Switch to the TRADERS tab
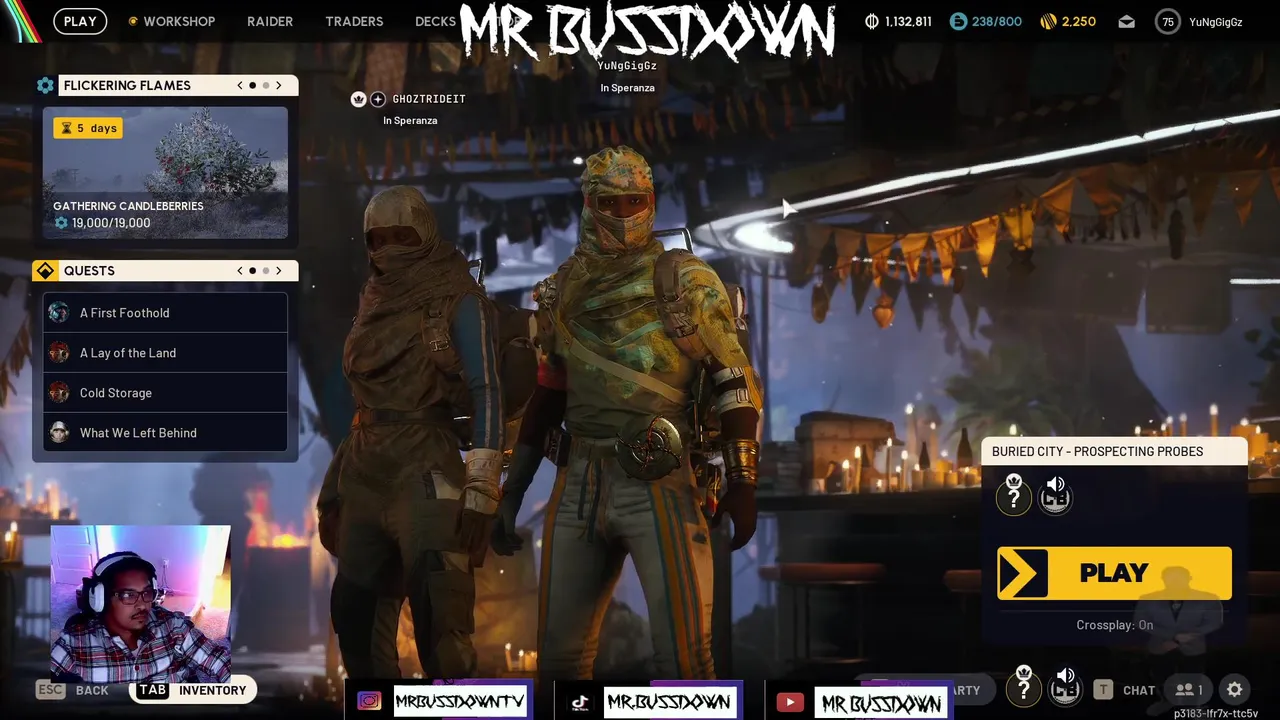The width and height of the screenshot is (1280, 720). tap(354, 21)
